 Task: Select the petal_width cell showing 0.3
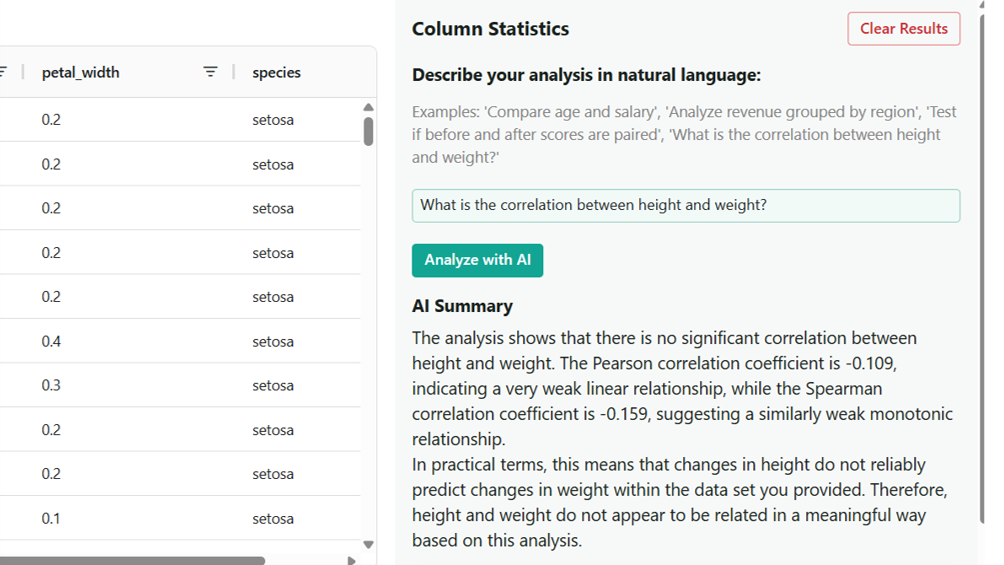click(51, 385)
